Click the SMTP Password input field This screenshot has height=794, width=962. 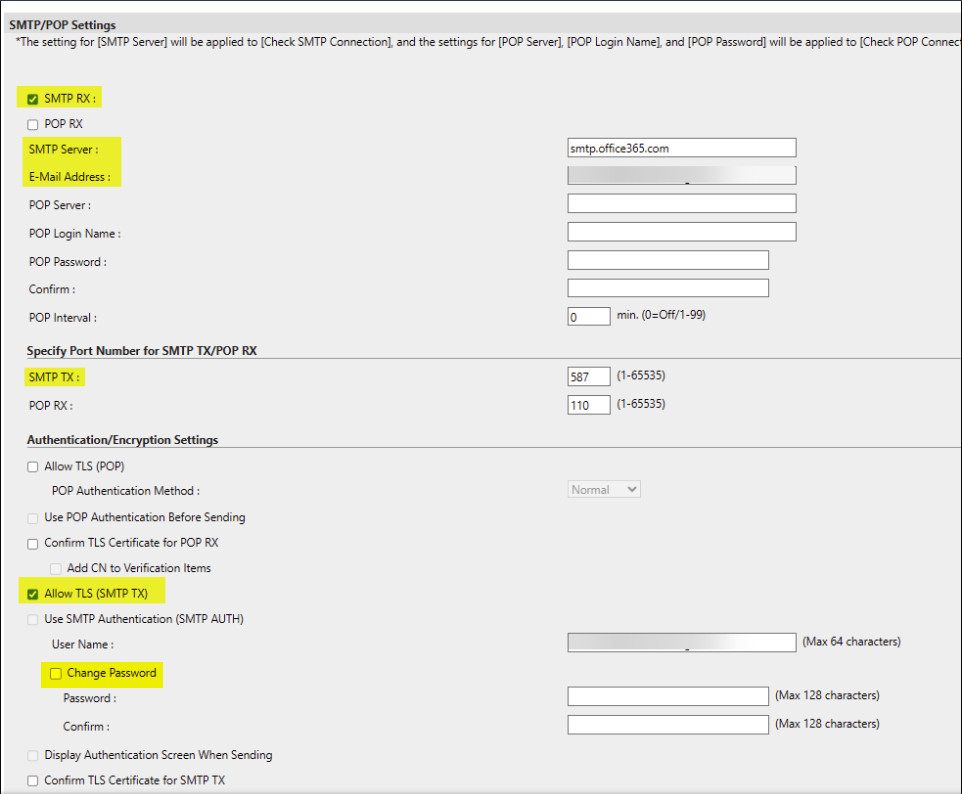667,697
